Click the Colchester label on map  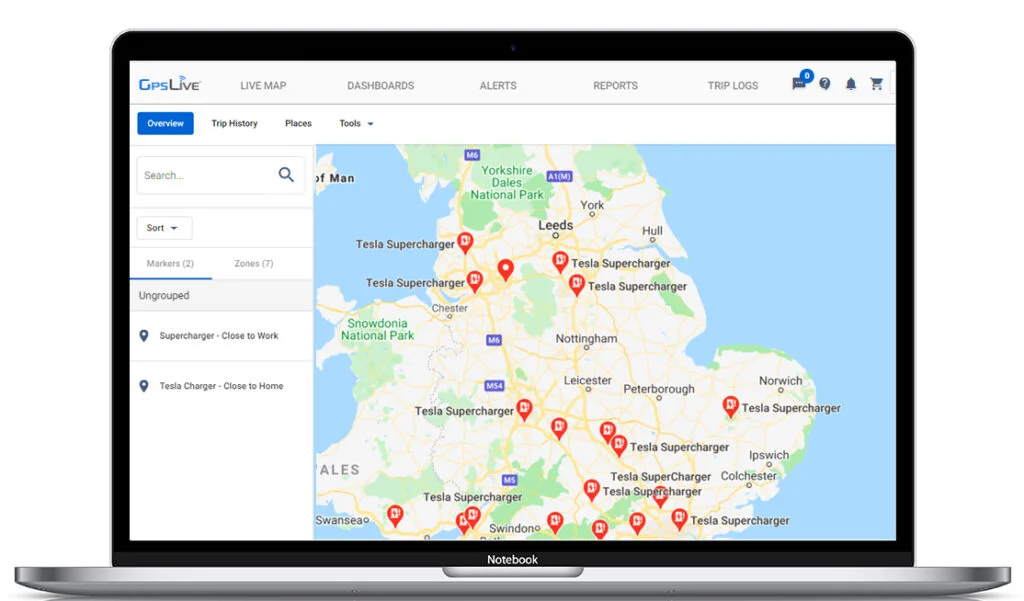(x=749, y=476)
